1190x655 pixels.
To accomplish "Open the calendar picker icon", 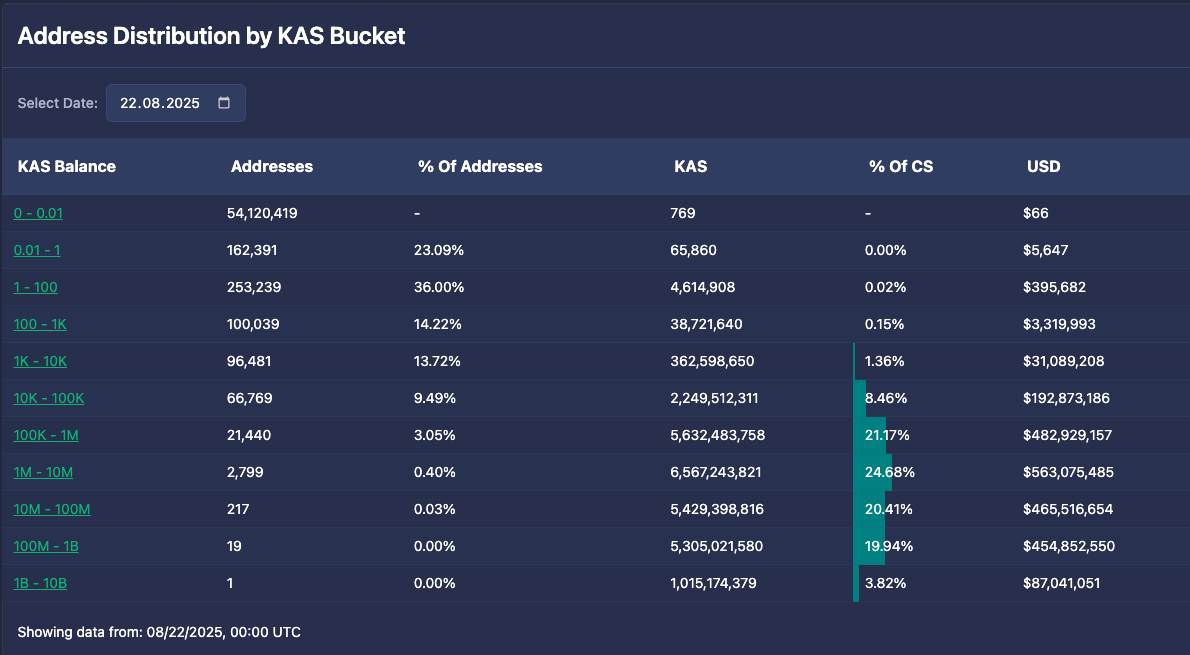I will point(224,103).
